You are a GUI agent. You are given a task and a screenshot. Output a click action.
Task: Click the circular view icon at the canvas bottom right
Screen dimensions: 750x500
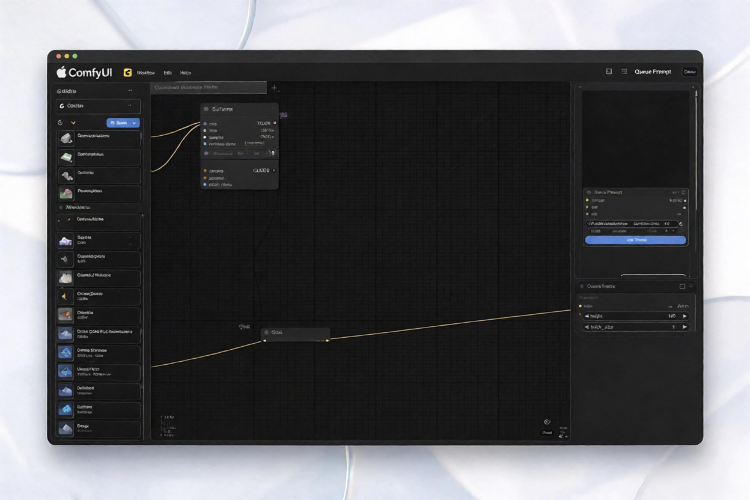(x=547, y=422)
